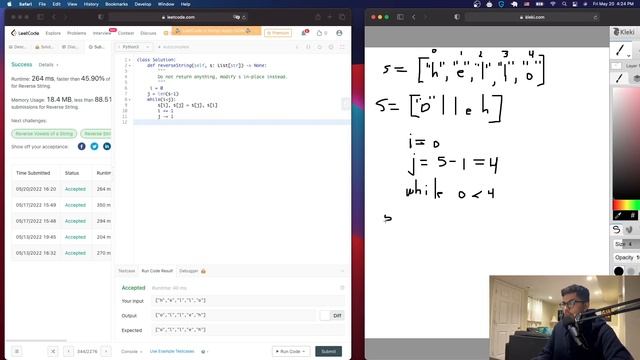Go to previous problem arrow
The image size is (640, 360).
(69, 351)
